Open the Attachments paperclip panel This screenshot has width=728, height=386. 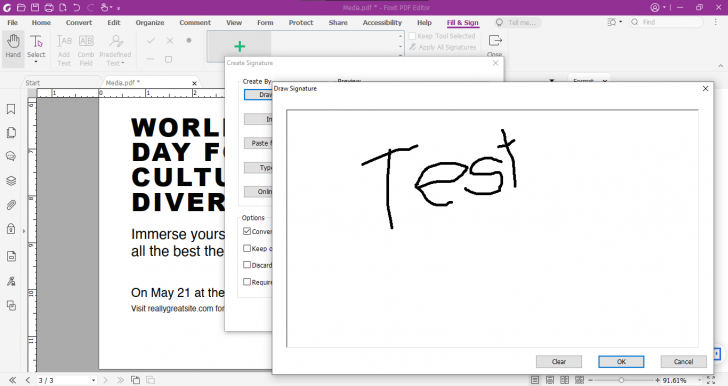pyautogui.click(x=11, y=205)
